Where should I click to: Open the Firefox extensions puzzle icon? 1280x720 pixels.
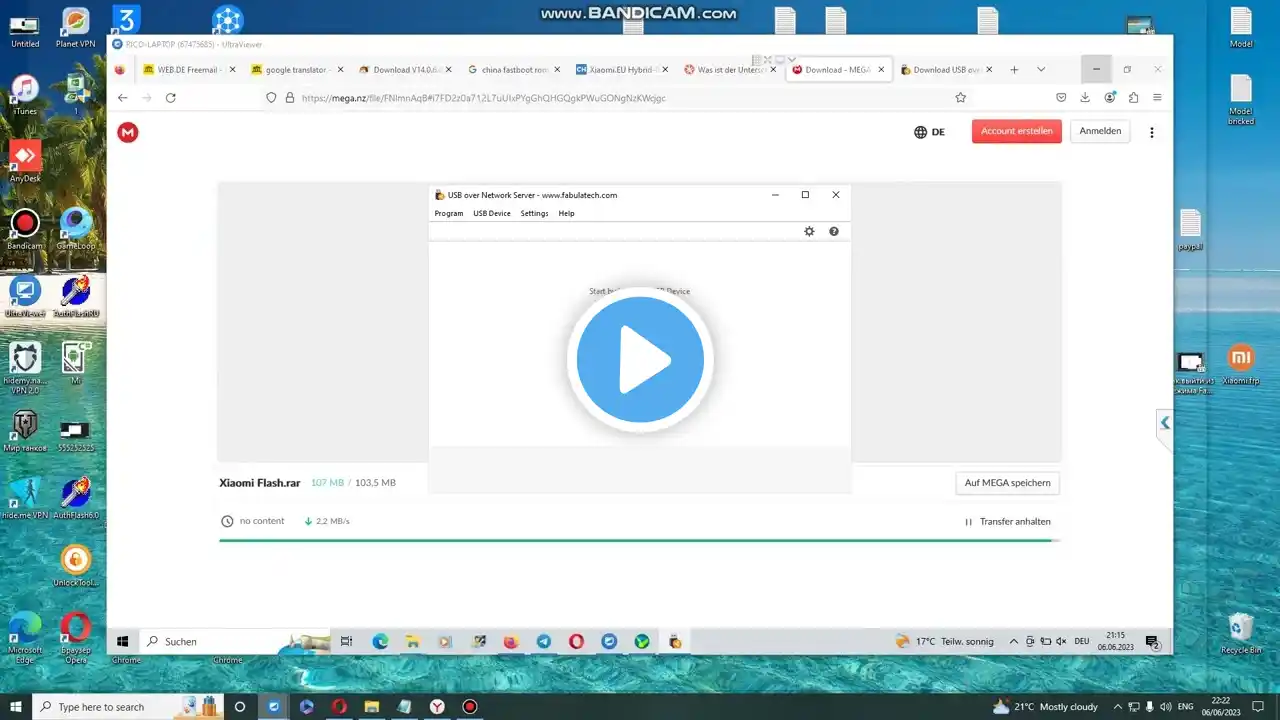tap(1133, 98)
